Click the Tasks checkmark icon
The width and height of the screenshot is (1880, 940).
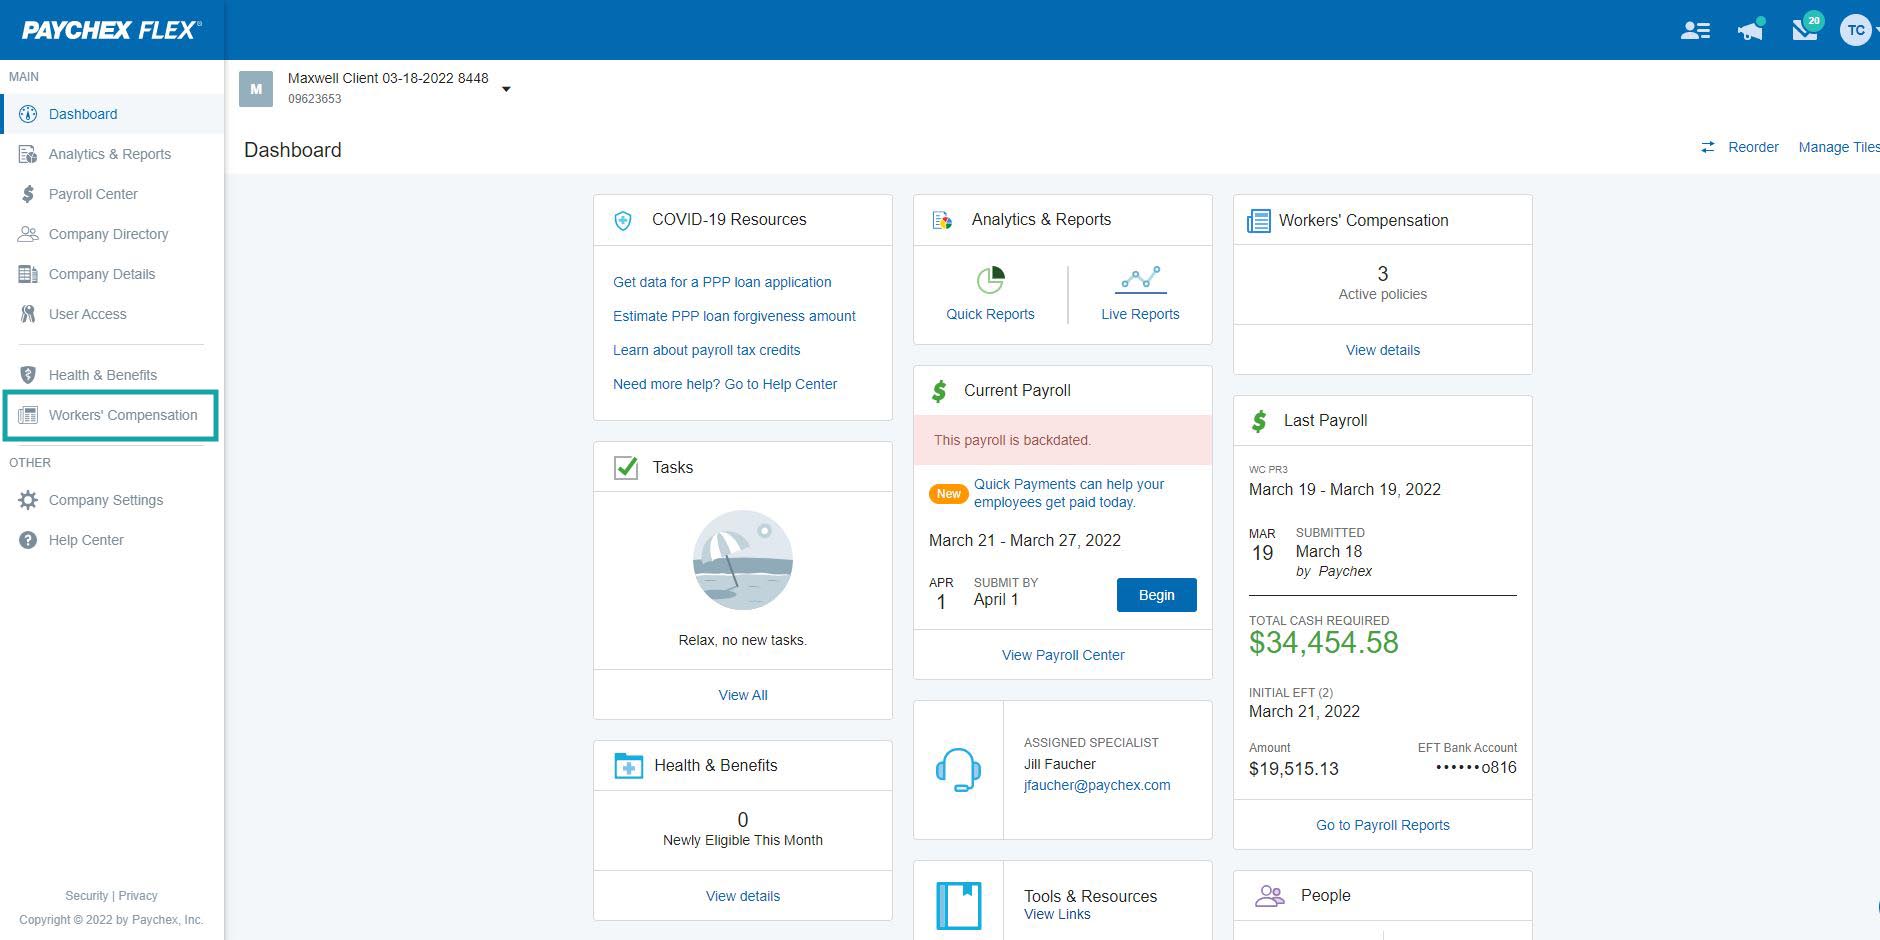click(626, 467)
